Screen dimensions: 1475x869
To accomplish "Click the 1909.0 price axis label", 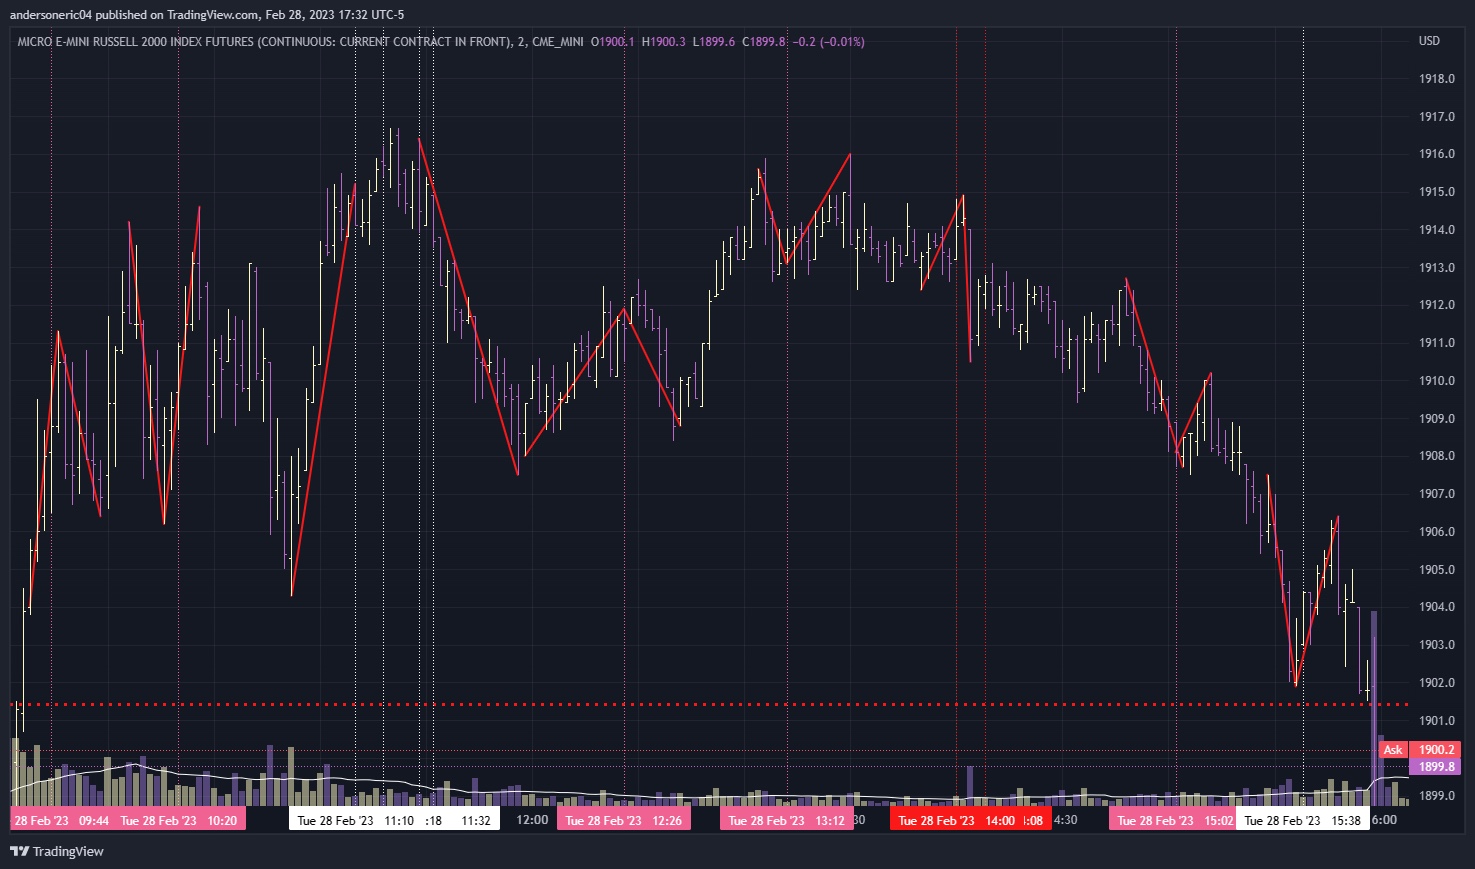I will (x=1437, y=419).
